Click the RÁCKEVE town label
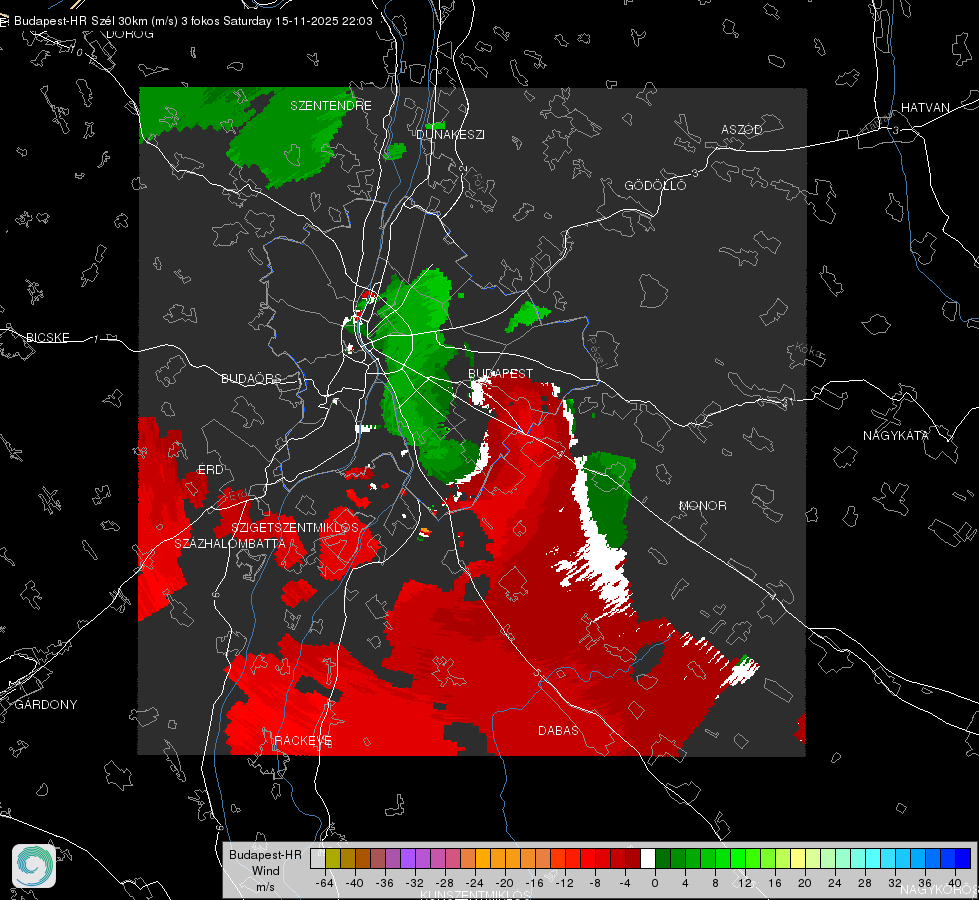This screenshot has height=900, width=979. pyautogui.click(x=303, y=741)
